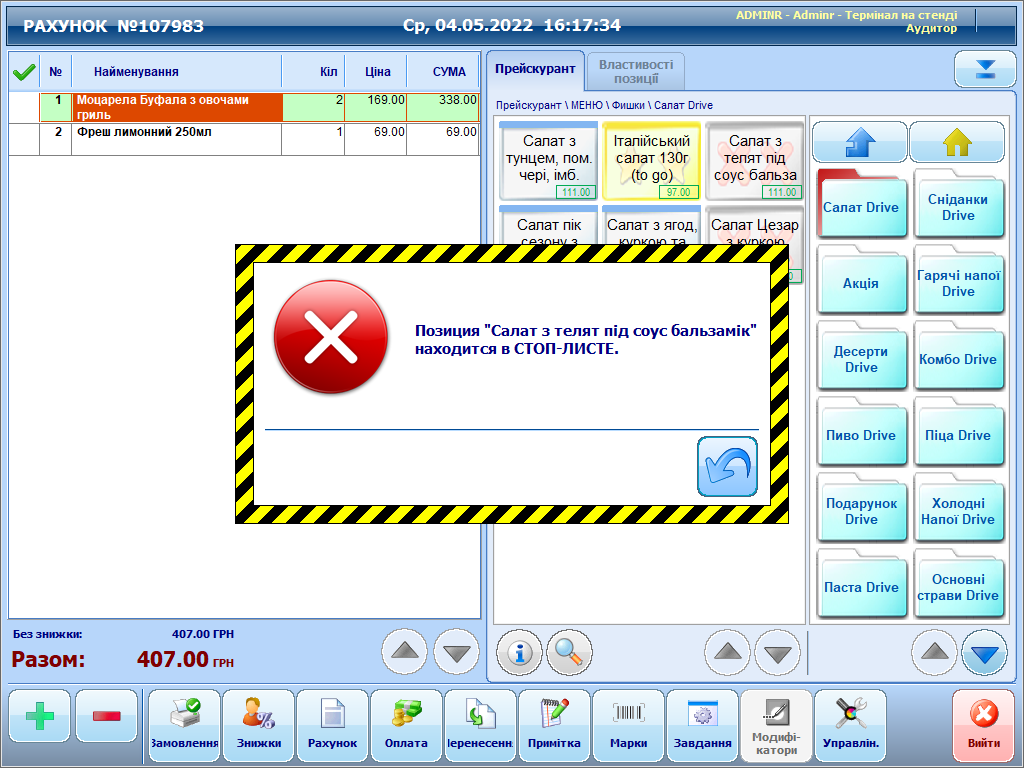Viewport: 1024px width, 768px height.
Task: Go to the home menu folder
Action: pos(957,142)
